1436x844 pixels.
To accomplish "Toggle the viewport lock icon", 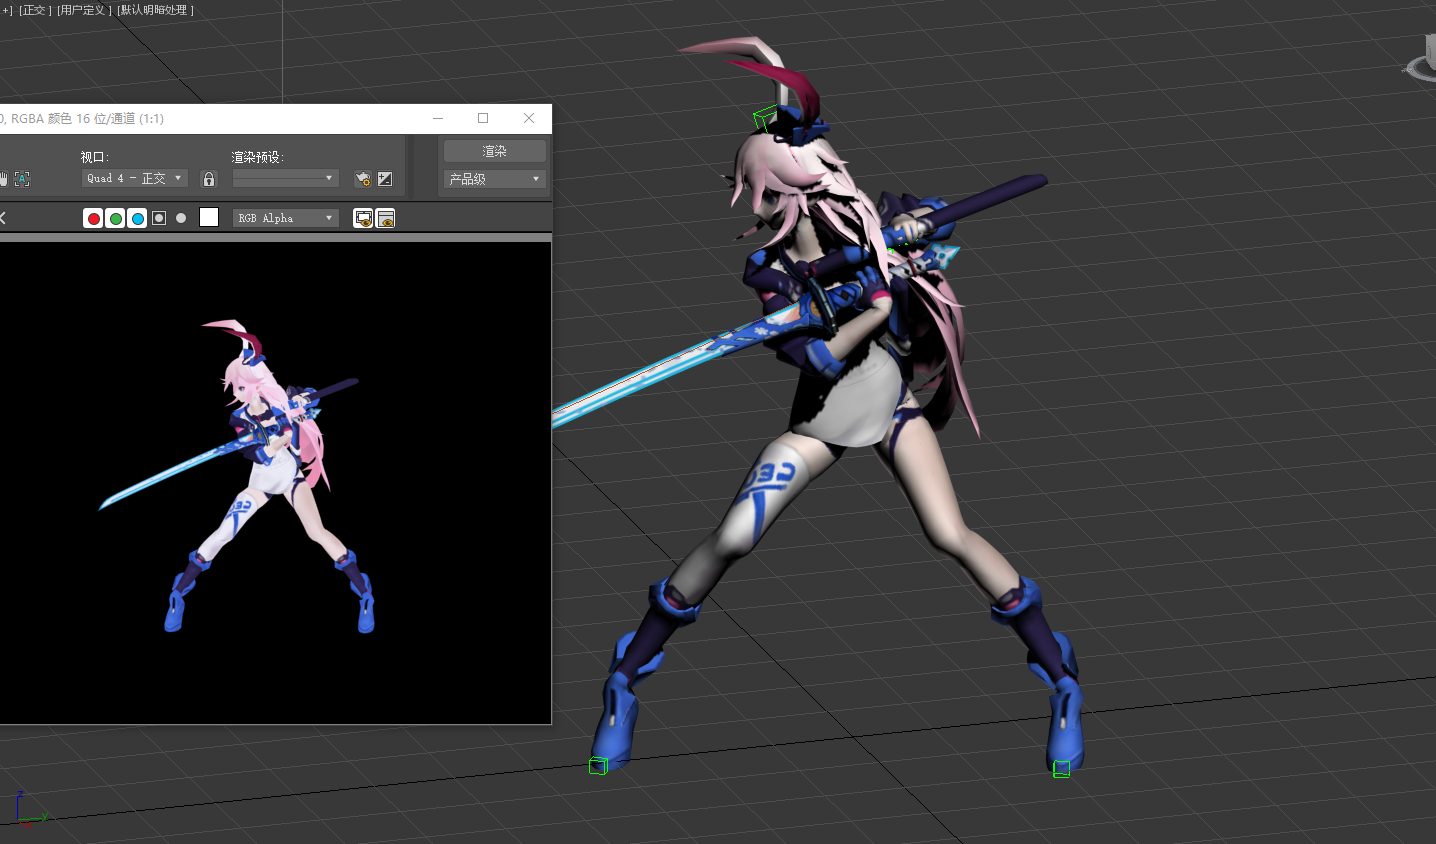I will [x=209, y=179].
